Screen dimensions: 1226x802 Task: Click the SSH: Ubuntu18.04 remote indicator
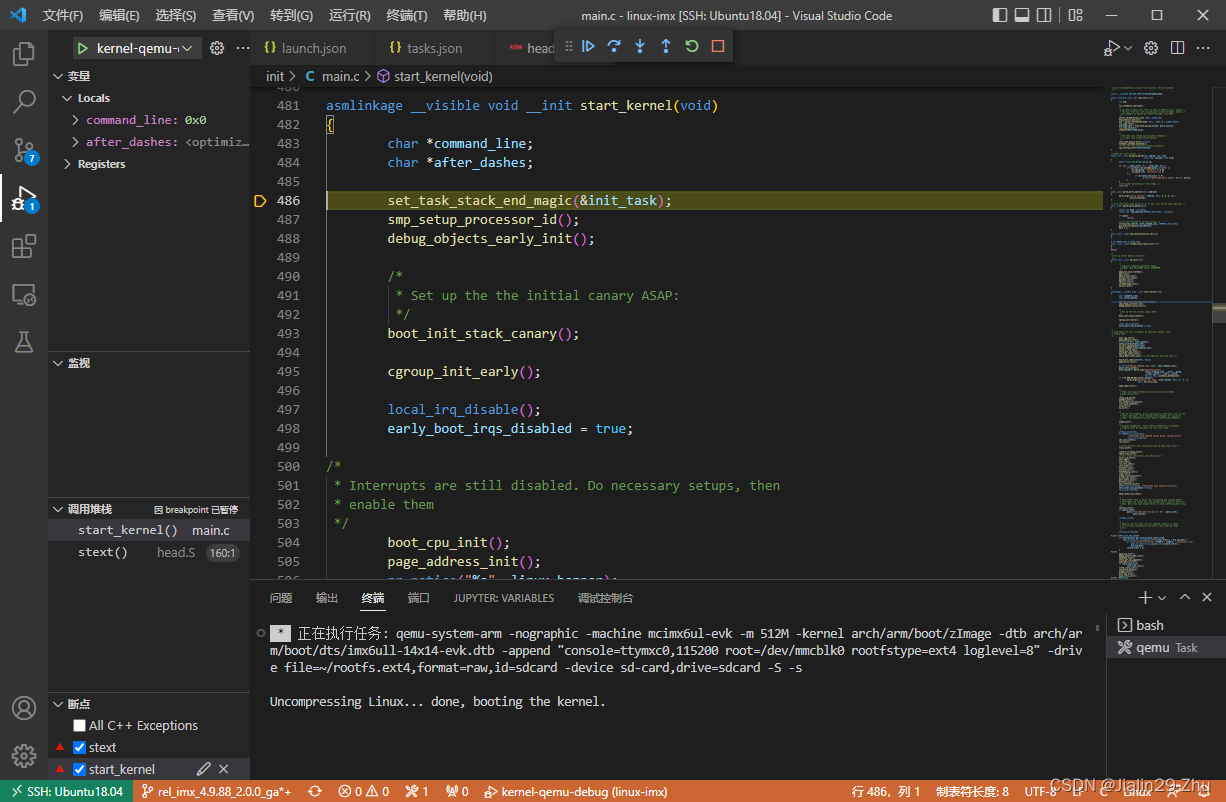[65, 791]
